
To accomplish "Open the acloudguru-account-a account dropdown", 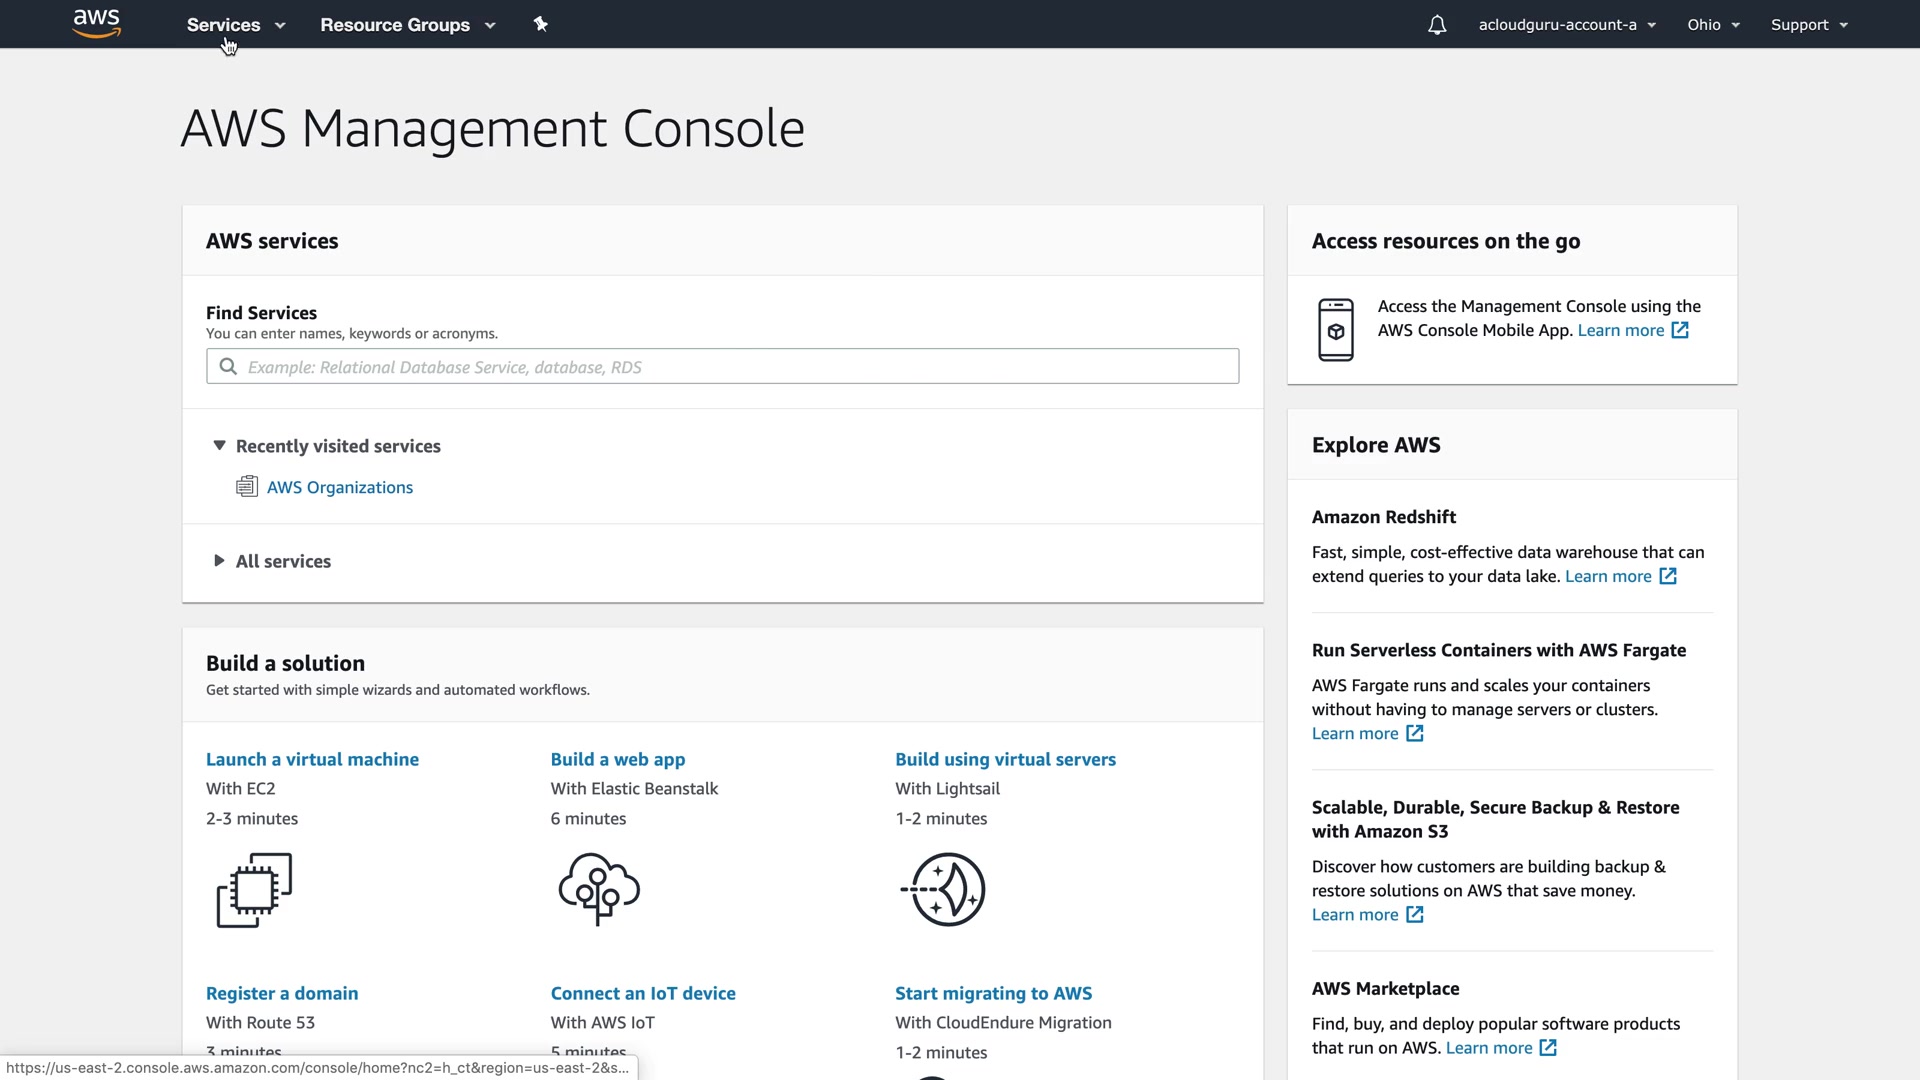I will coord(1567,25).
